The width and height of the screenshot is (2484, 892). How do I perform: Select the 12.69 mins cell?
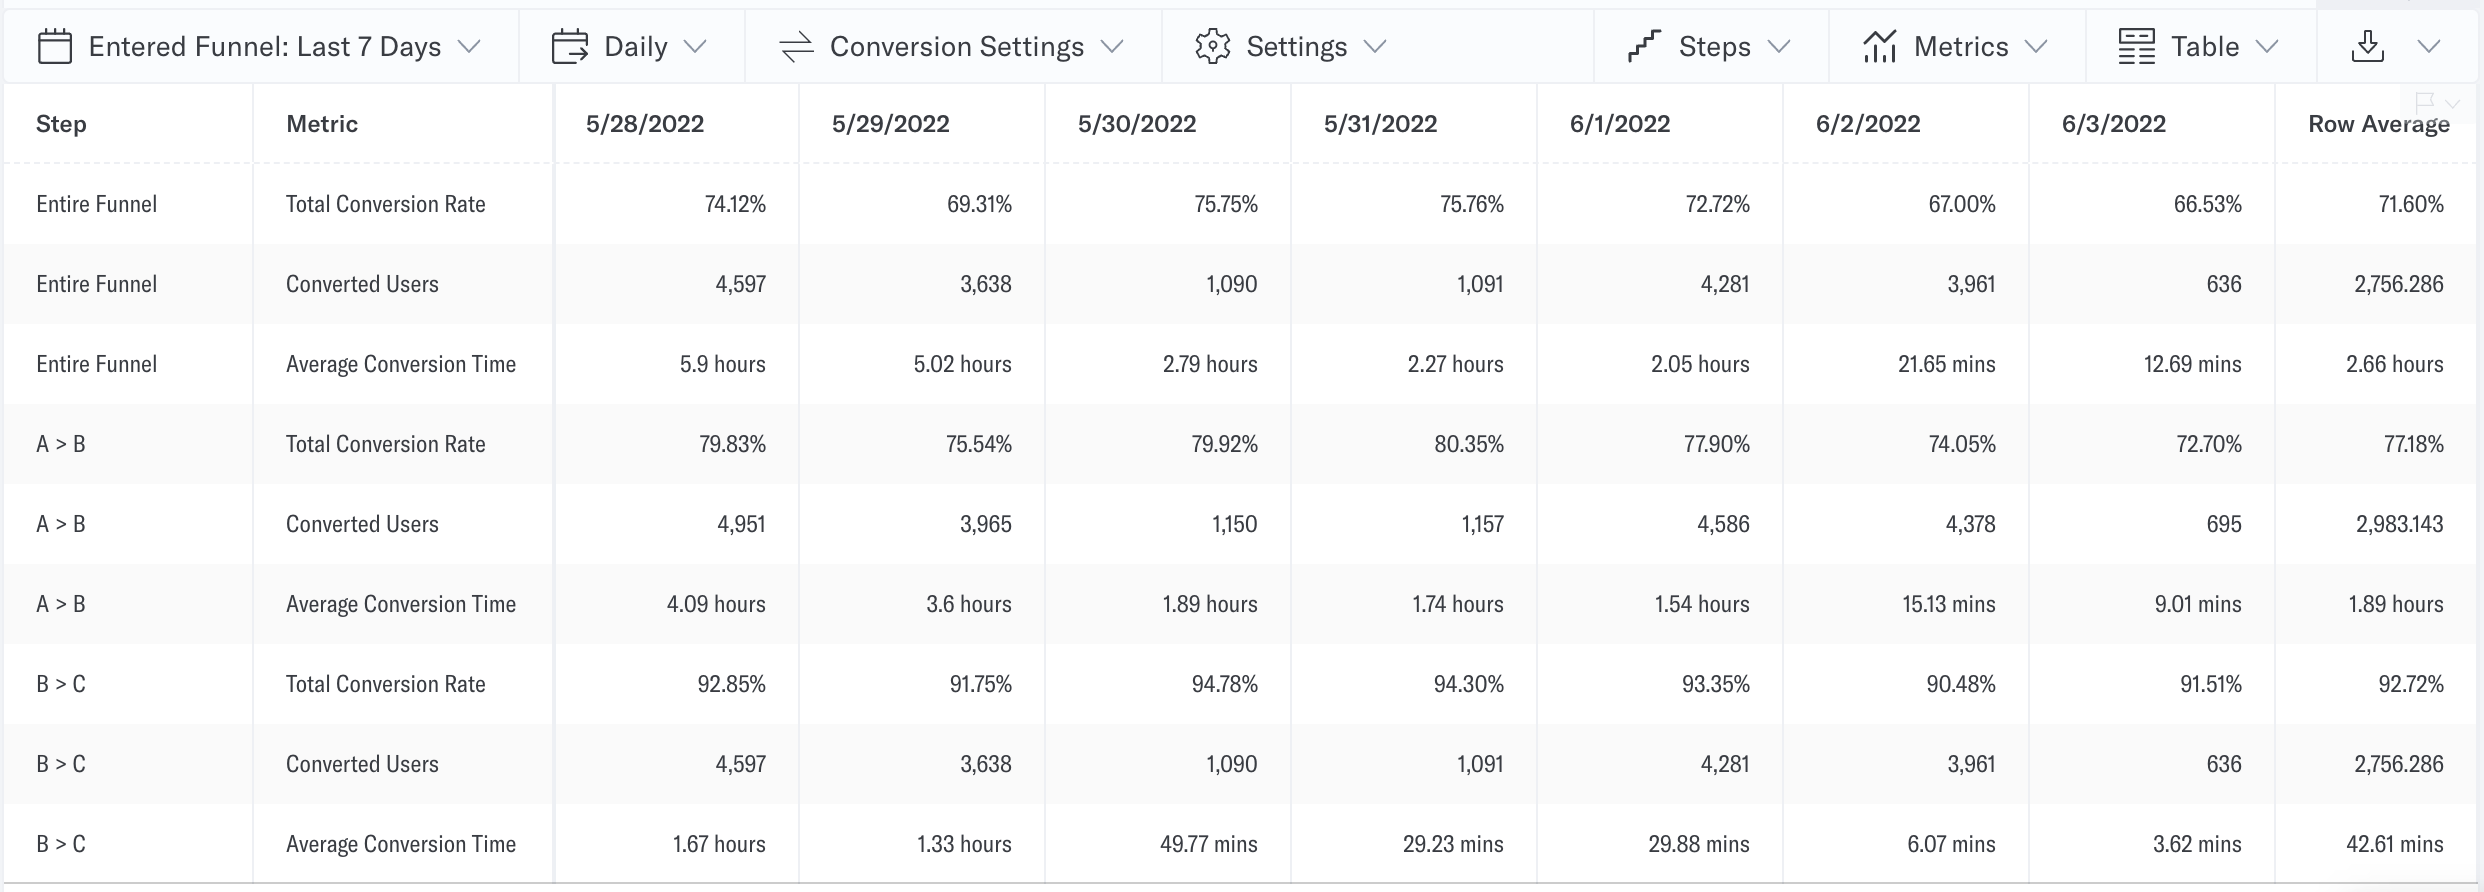pyautogui.click(x=2193, y=364)
